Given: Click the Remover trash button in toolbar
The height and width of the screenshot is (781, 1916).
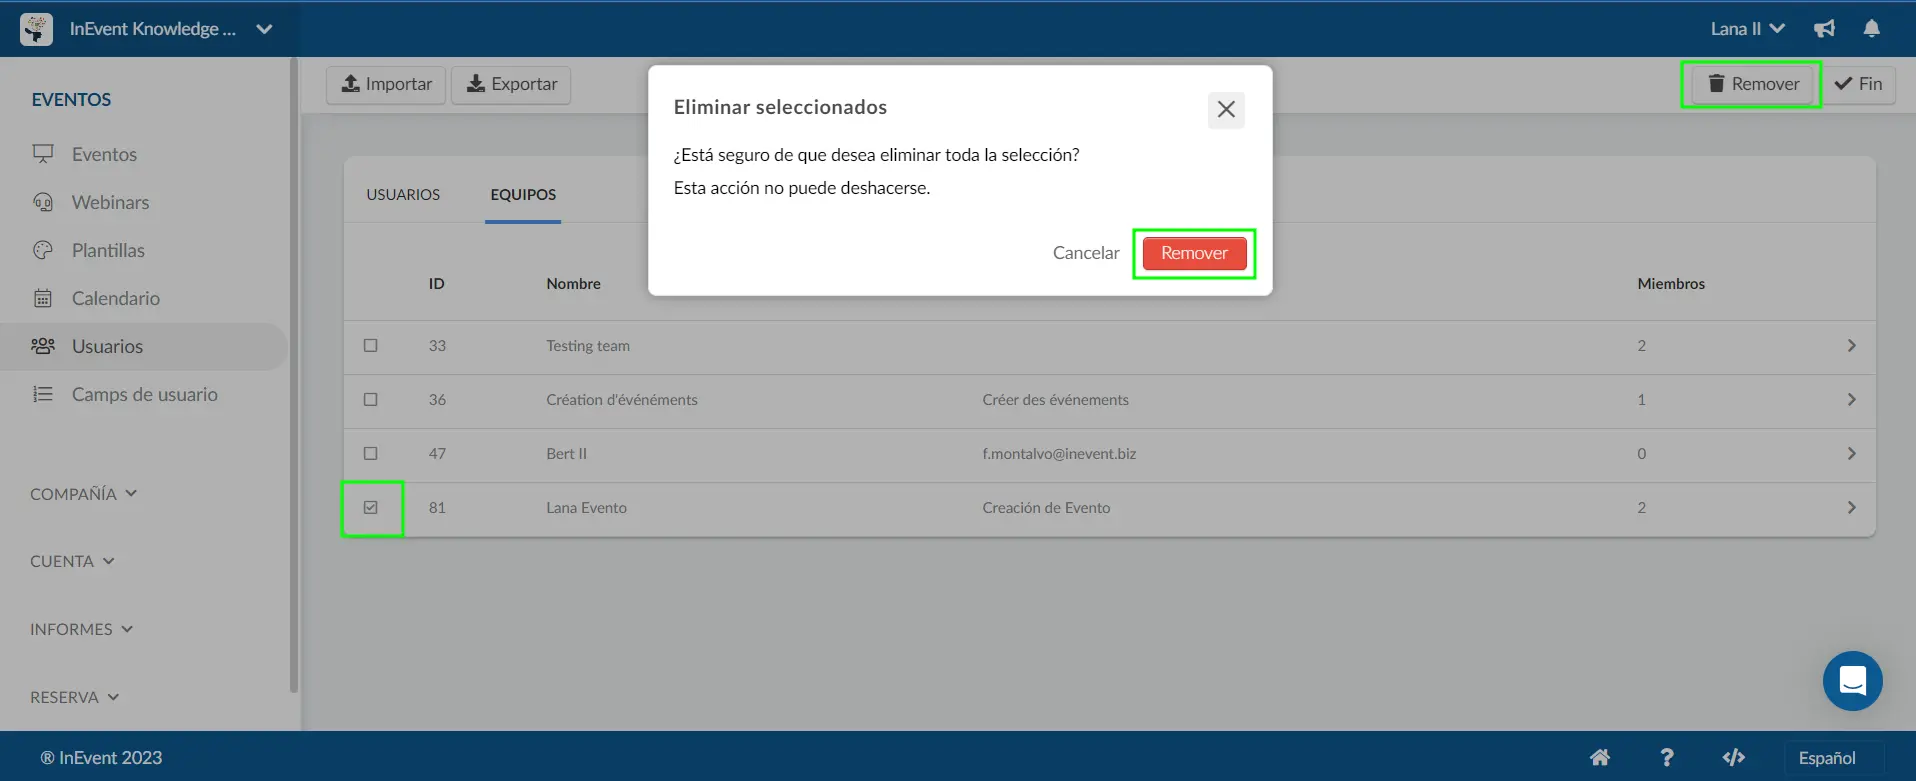Looking at the screenshot, I should click(1752, 84).
